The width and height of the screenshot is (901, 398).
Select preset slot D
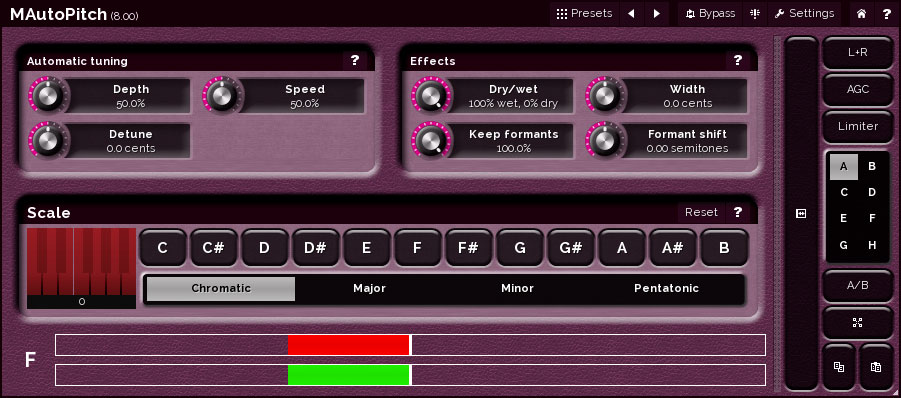click(x=872, y=192)
